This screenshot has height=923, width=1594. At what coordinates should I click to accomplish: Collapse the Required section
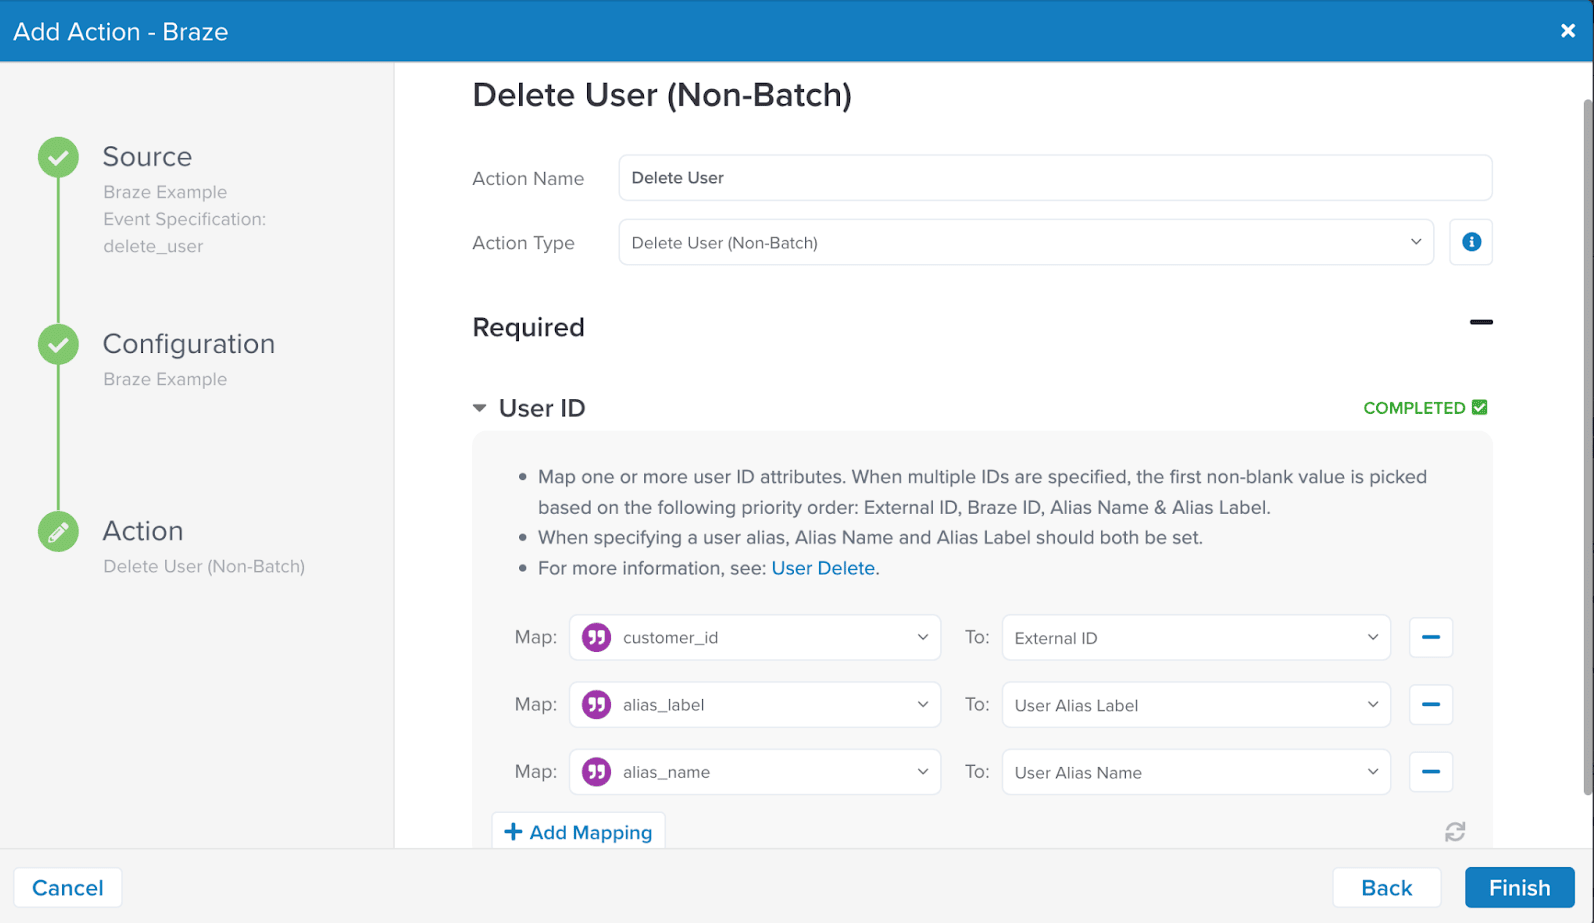point(1480,323)
